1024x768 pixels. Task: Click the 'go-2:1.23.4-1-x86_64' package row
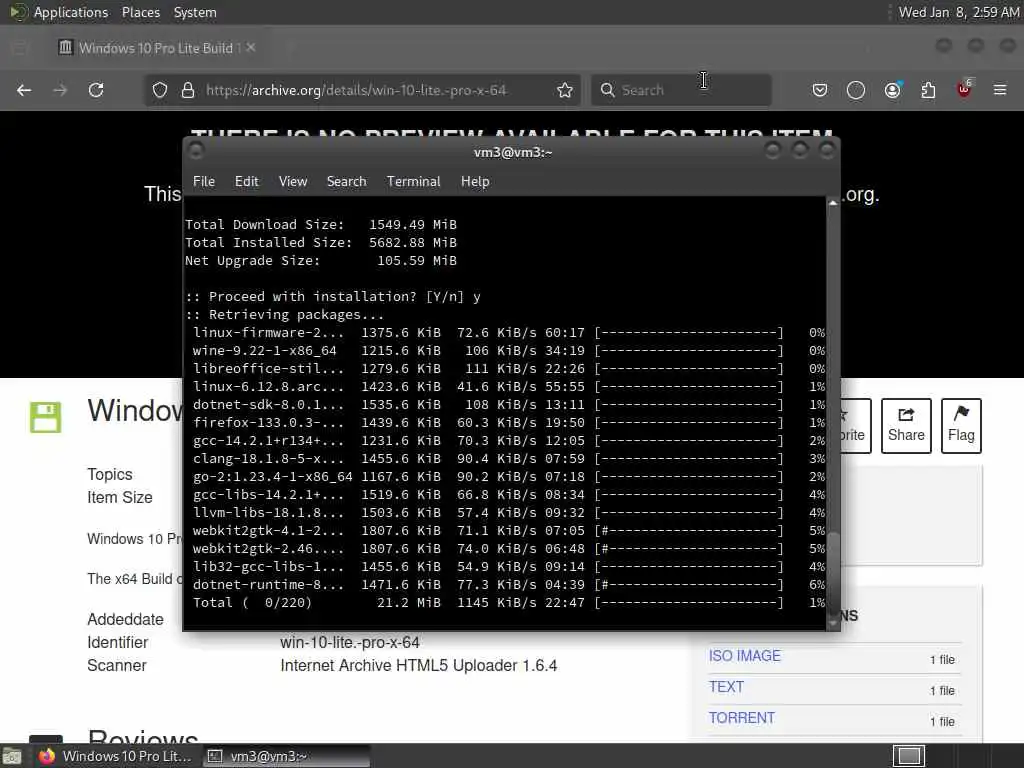508,477
